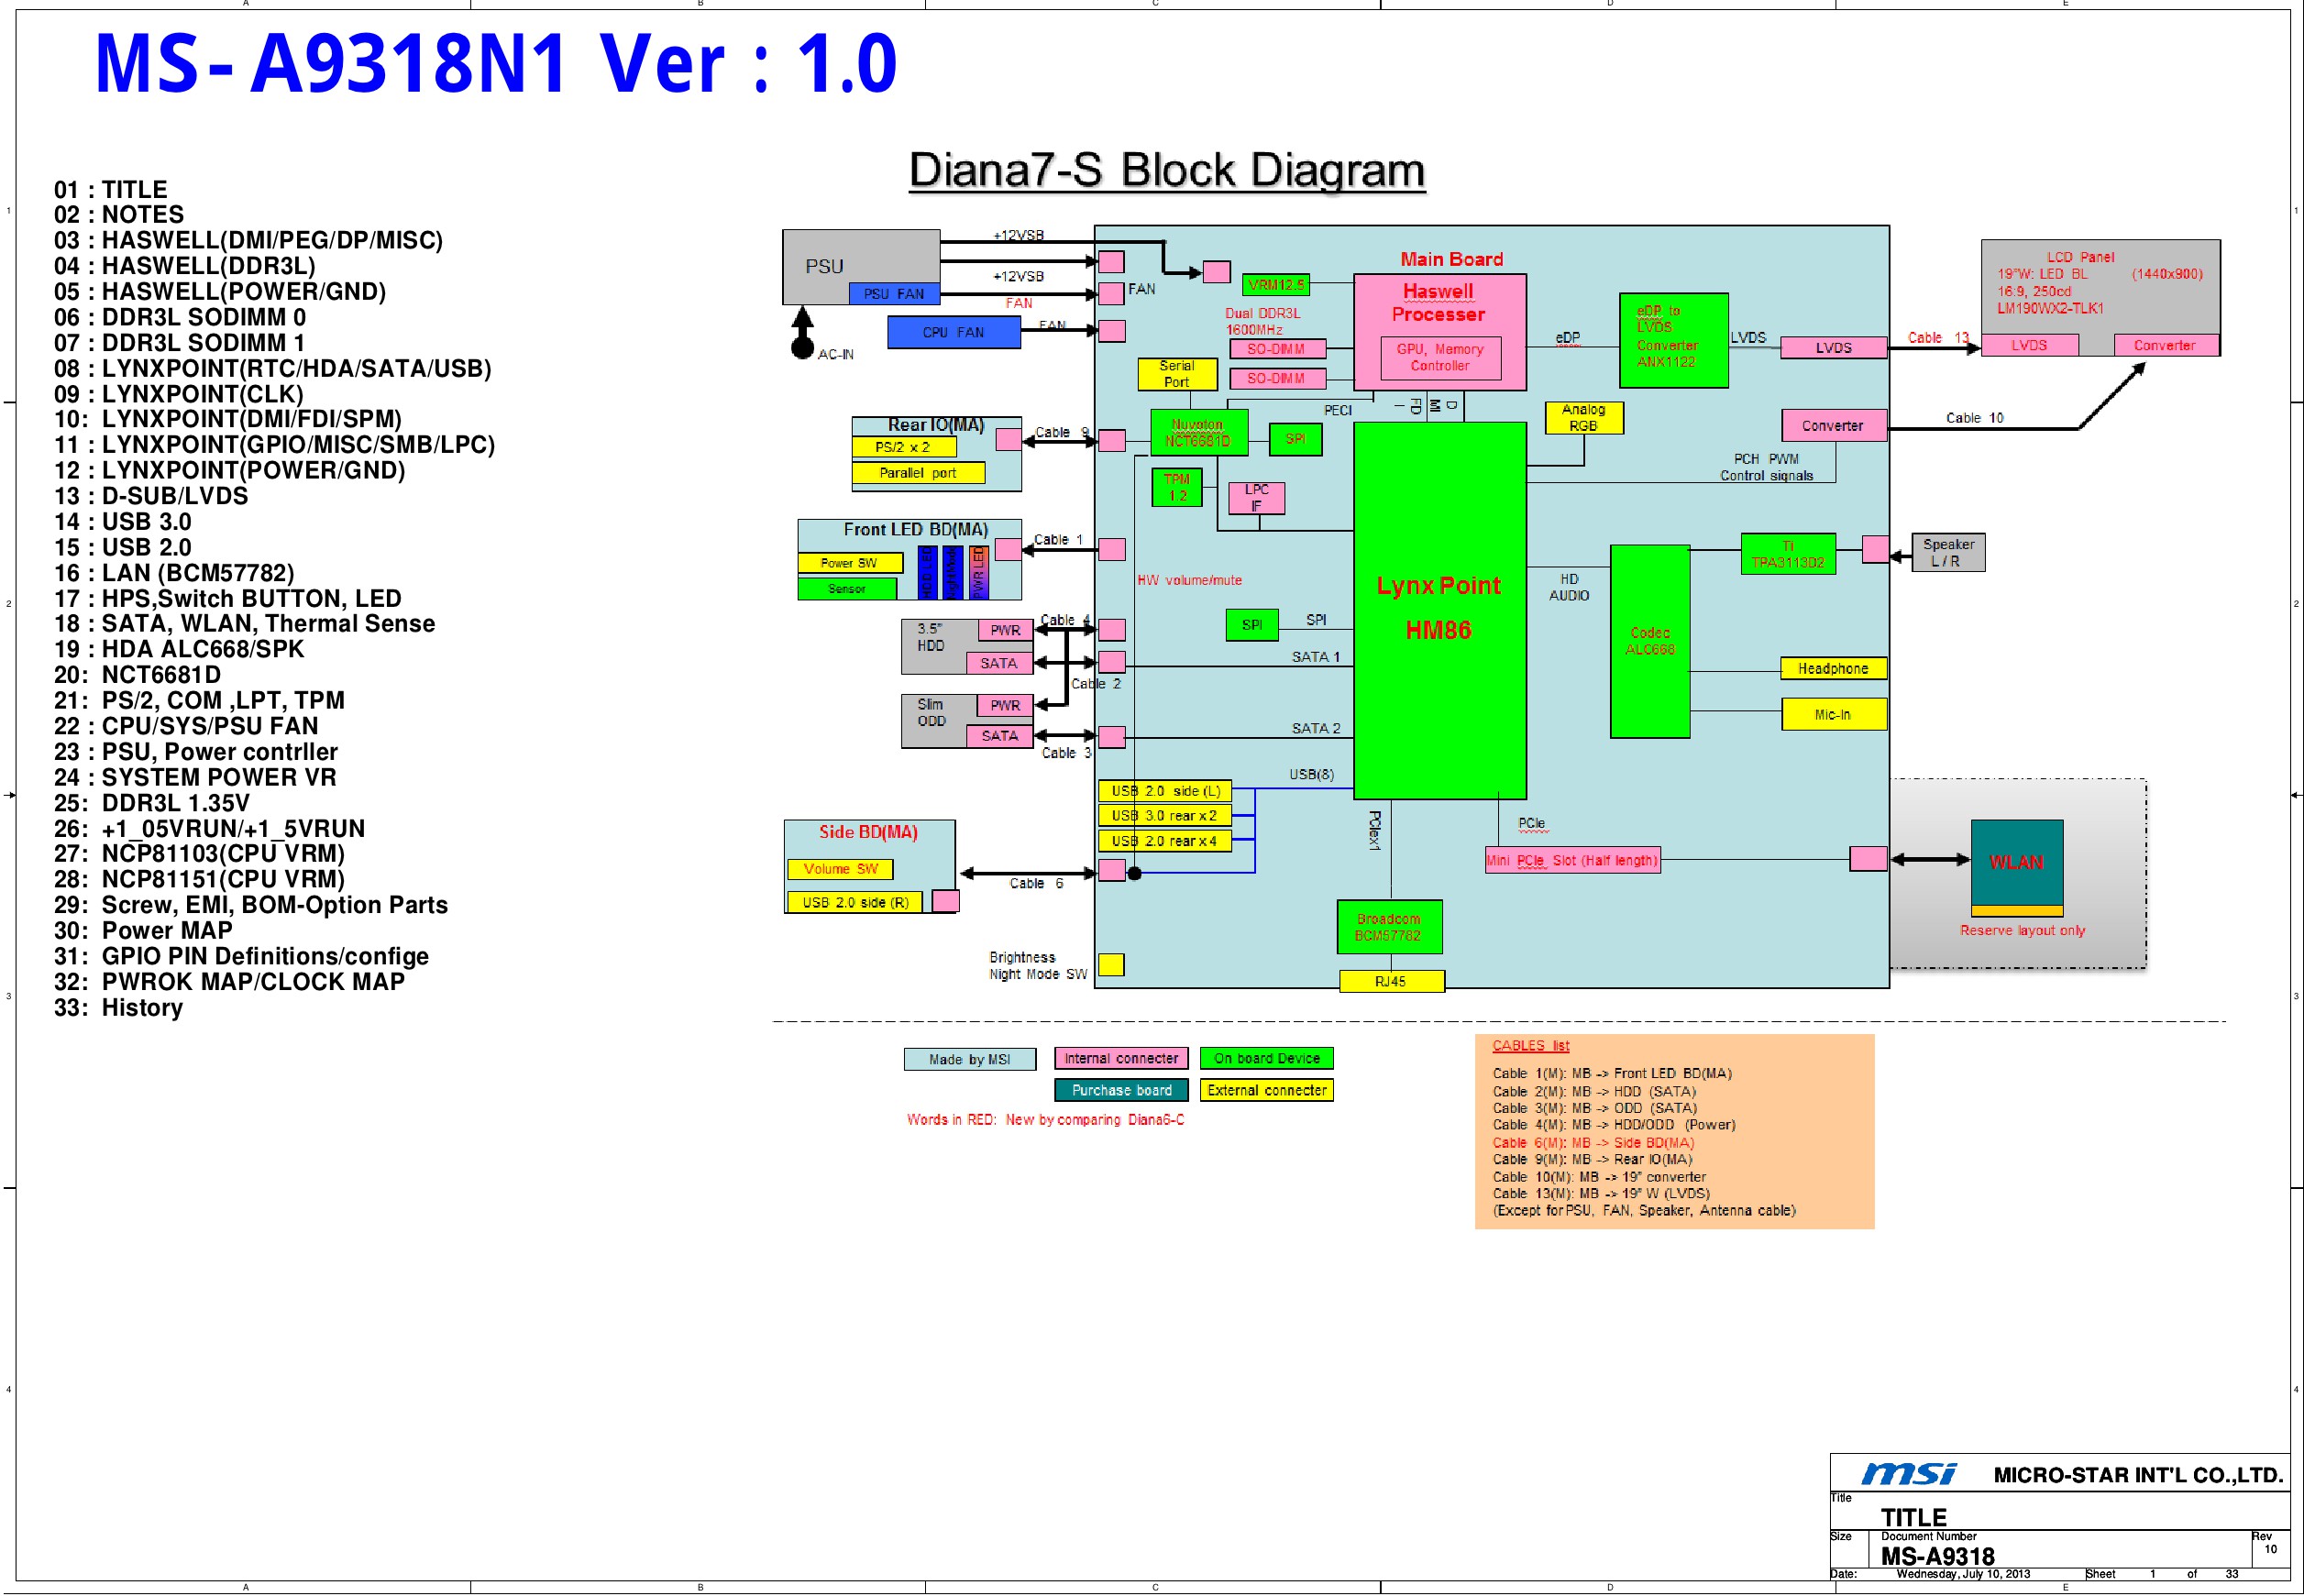
Task: Select 'Cable 6(M): MB -> Side BD(MA)' line
Action: pos(1593,1143)
